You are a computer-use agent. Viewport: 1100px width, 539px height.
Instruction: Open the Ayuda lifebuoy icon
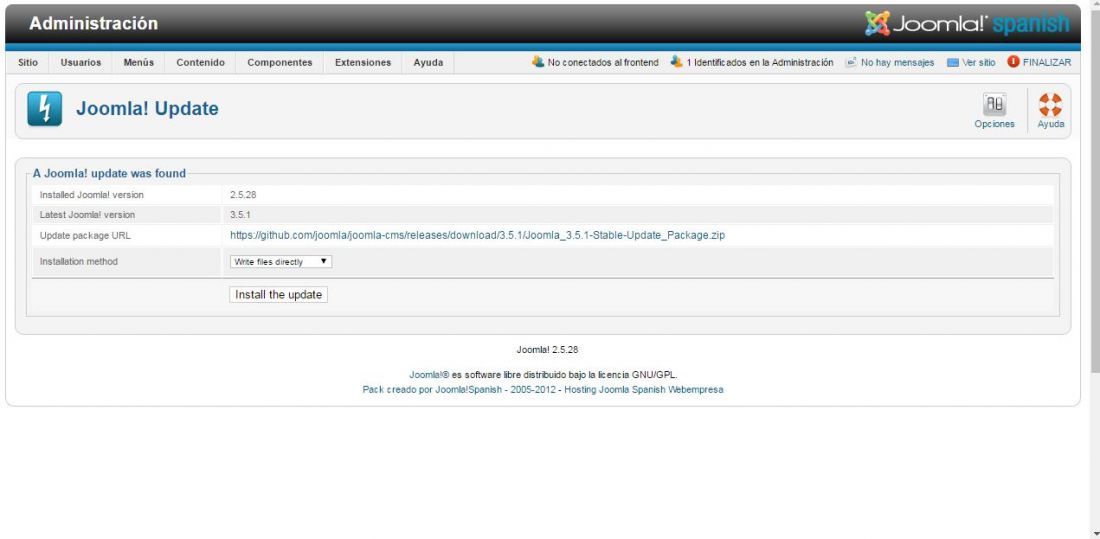coord(1050,105)
